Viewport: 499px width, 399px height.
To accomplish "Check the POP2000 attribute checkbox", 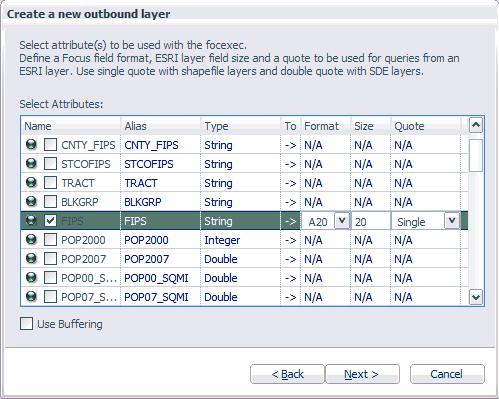I will 50,240.
